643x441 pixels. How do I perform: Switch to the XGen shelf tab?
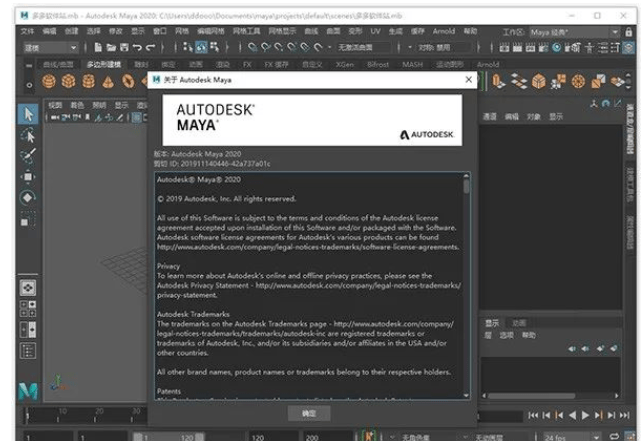344,64
